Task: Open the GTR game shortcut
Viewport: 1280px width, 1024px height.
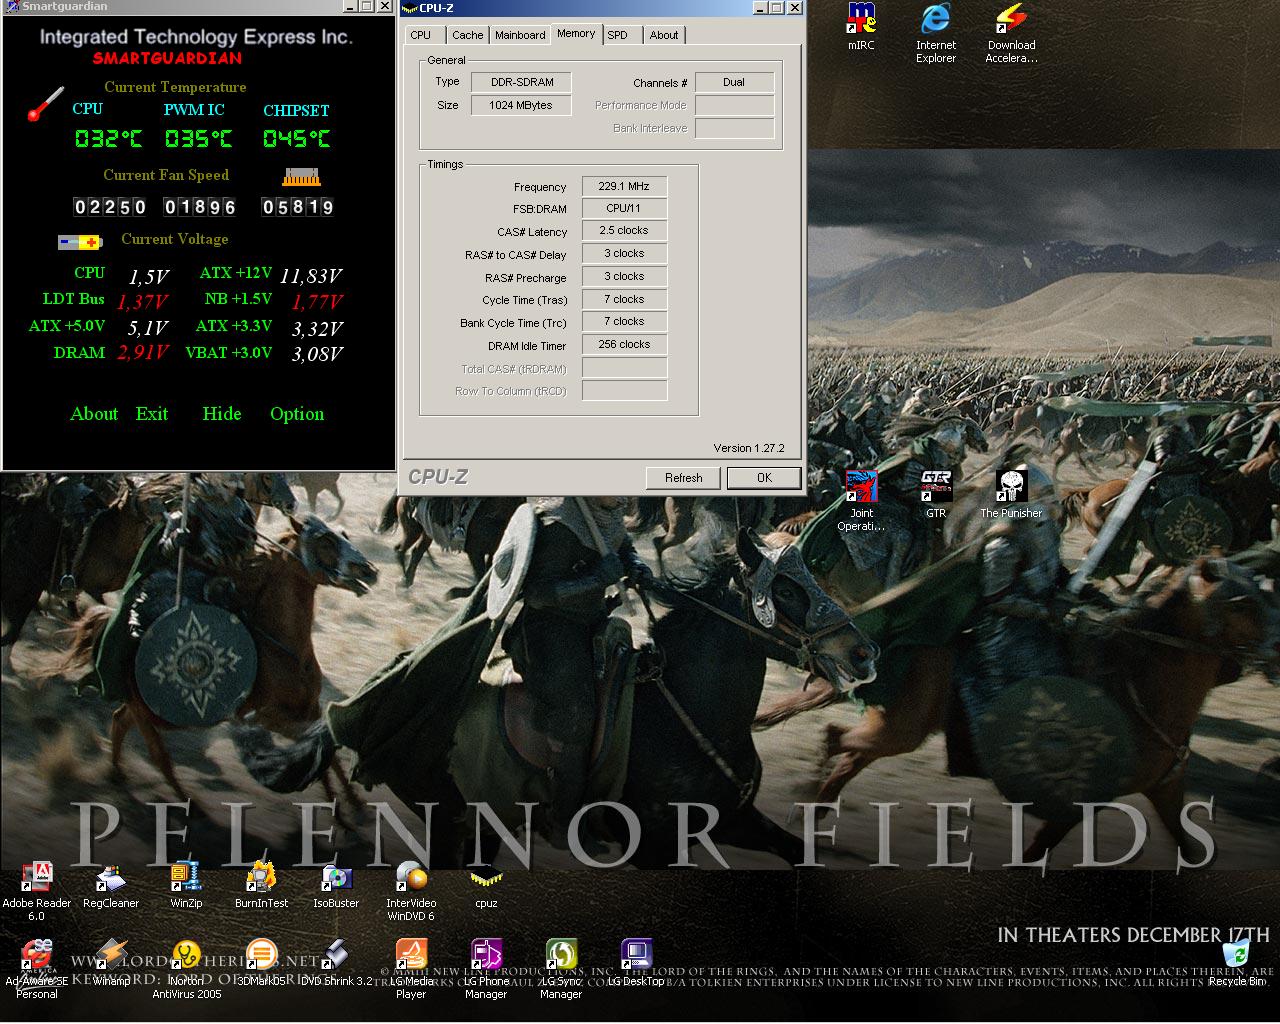Action: click(x=936, y=494)
